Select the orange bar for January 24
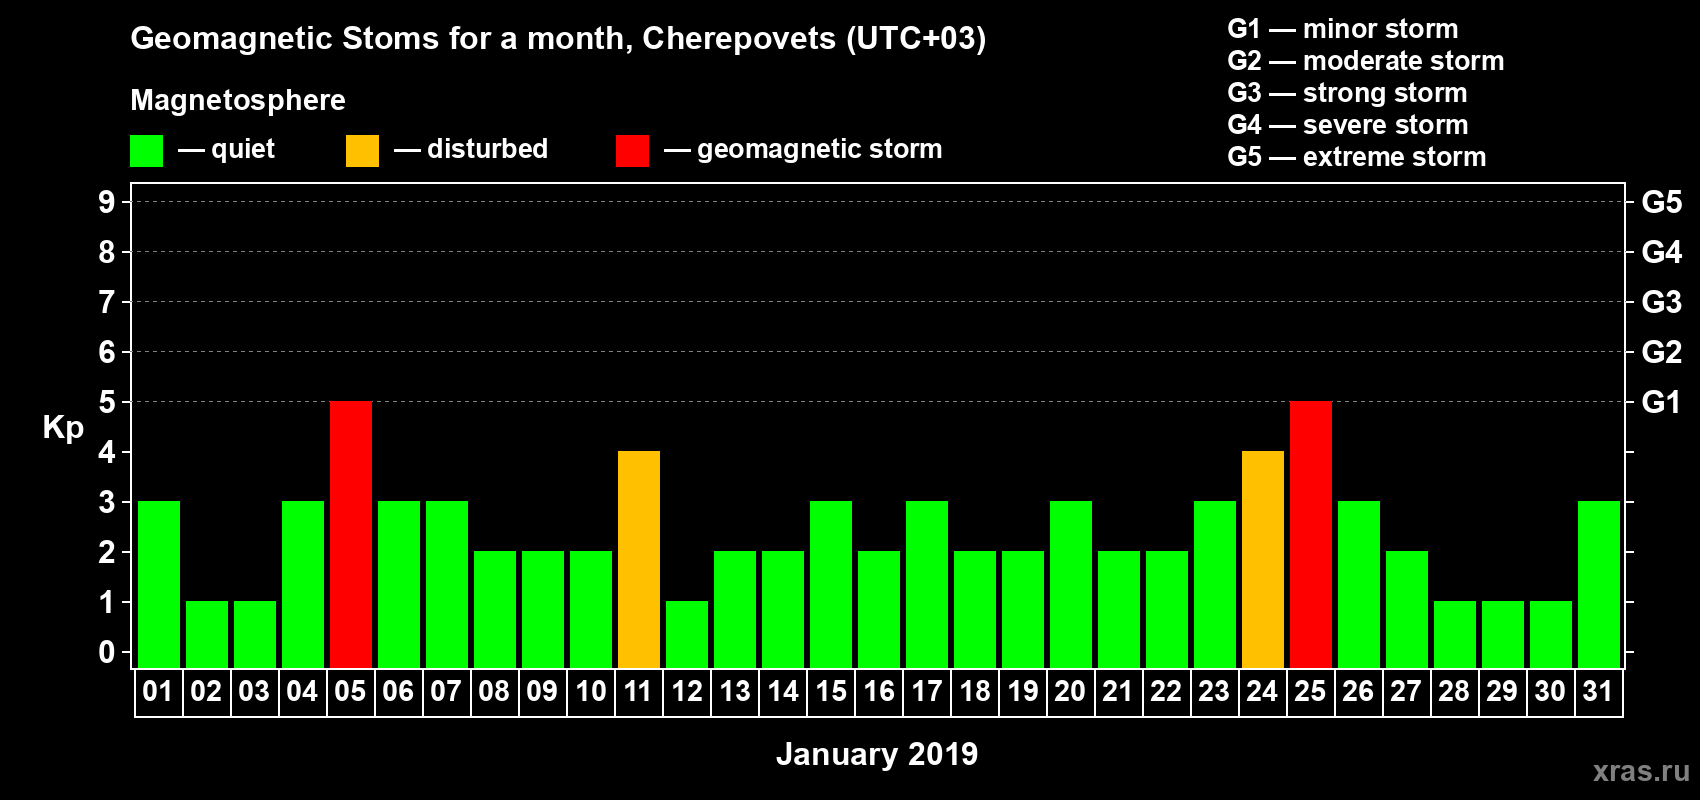The image size is (1700, 800). (1263, 559)
